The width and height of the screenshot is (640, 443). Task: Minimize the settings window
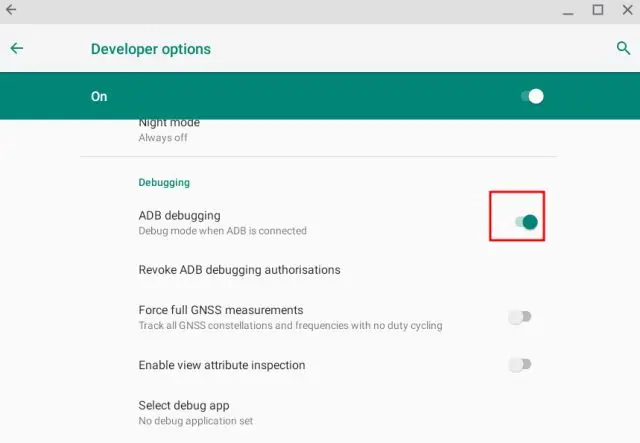[568, 10]
